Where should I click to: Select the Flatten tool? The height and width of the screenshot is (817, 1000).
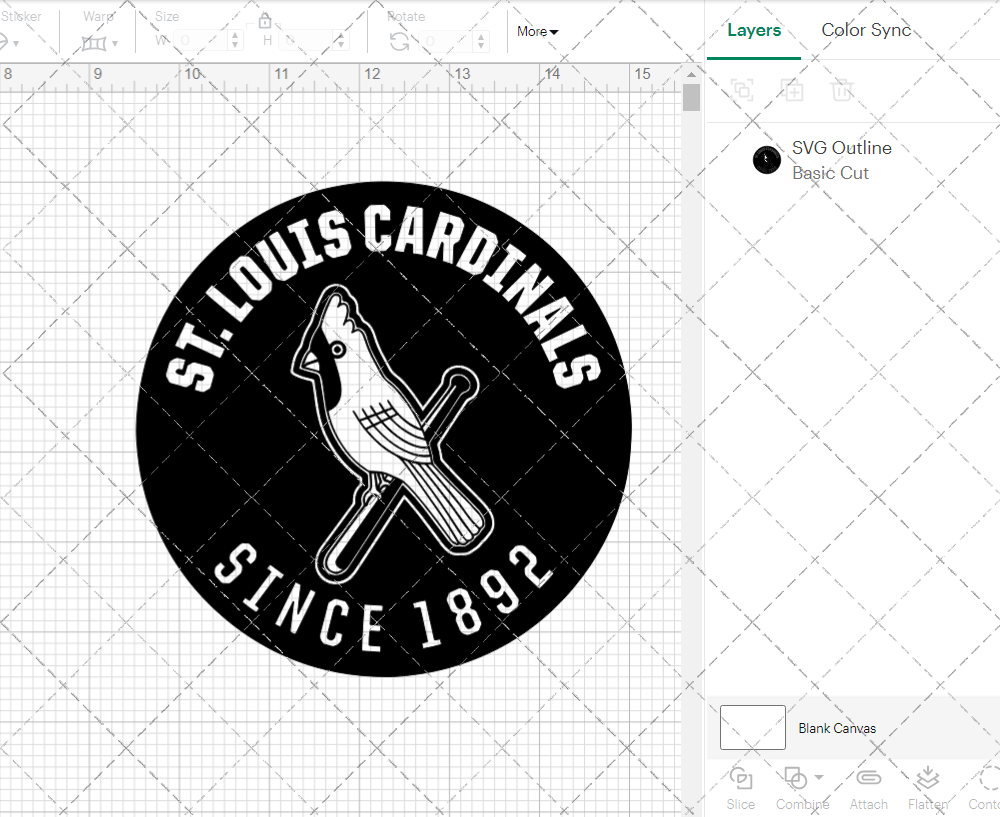(x=927, y=789)
